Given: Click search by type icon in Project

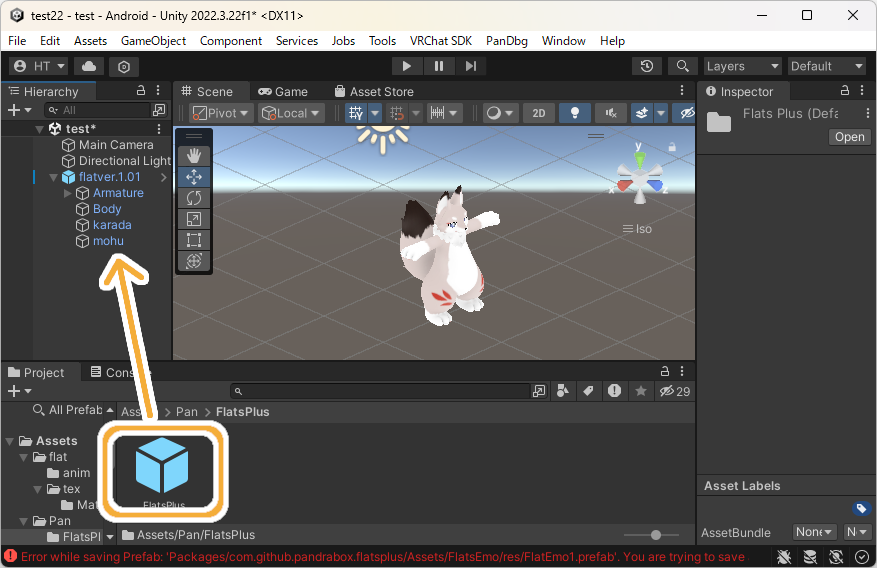Looking at the screenshot, I should pyautogui.click(x=563, y=391).
